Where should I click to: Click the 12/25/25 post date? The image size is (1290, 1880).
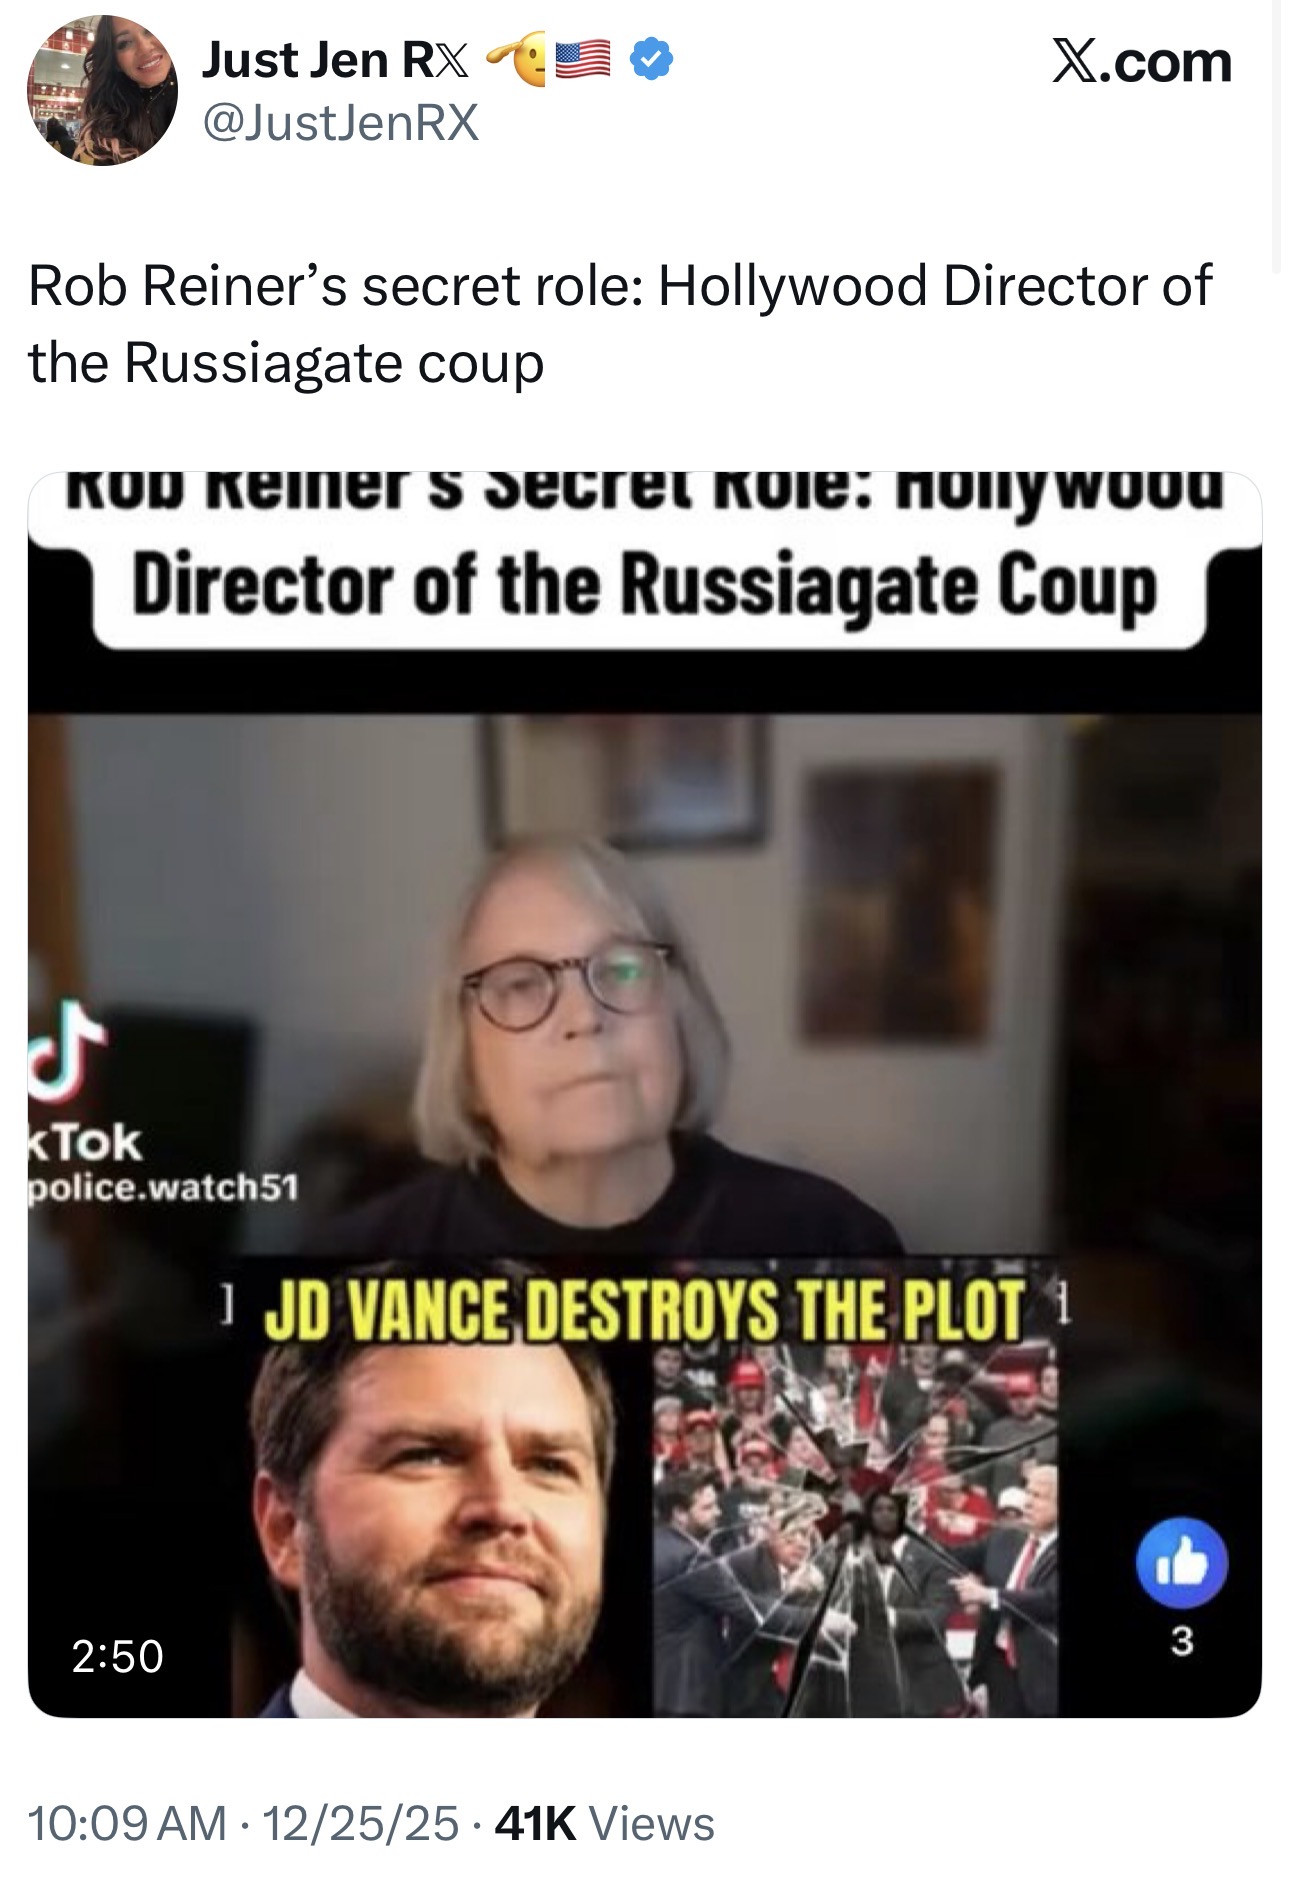click(360, 1823)
